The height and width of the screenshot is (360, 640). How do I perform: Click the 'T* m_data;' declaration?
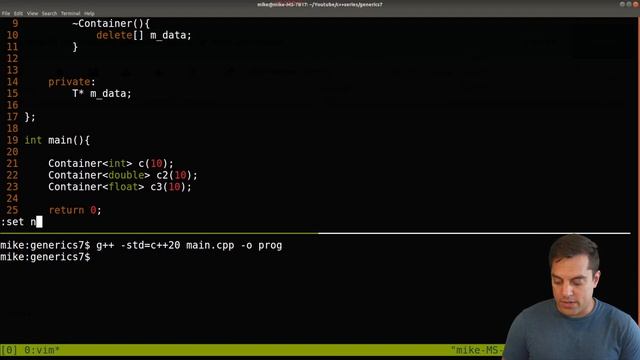102,93
